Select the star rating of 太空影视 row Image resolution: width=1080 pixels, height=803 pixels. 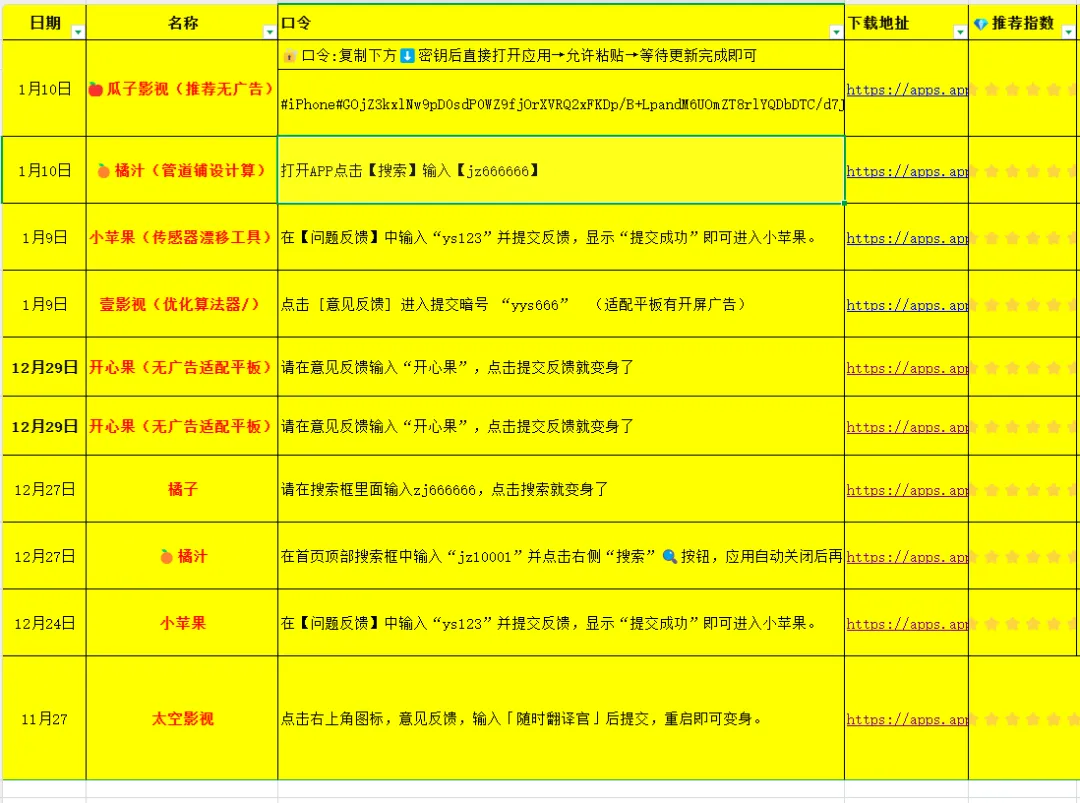pos(1024,718)
